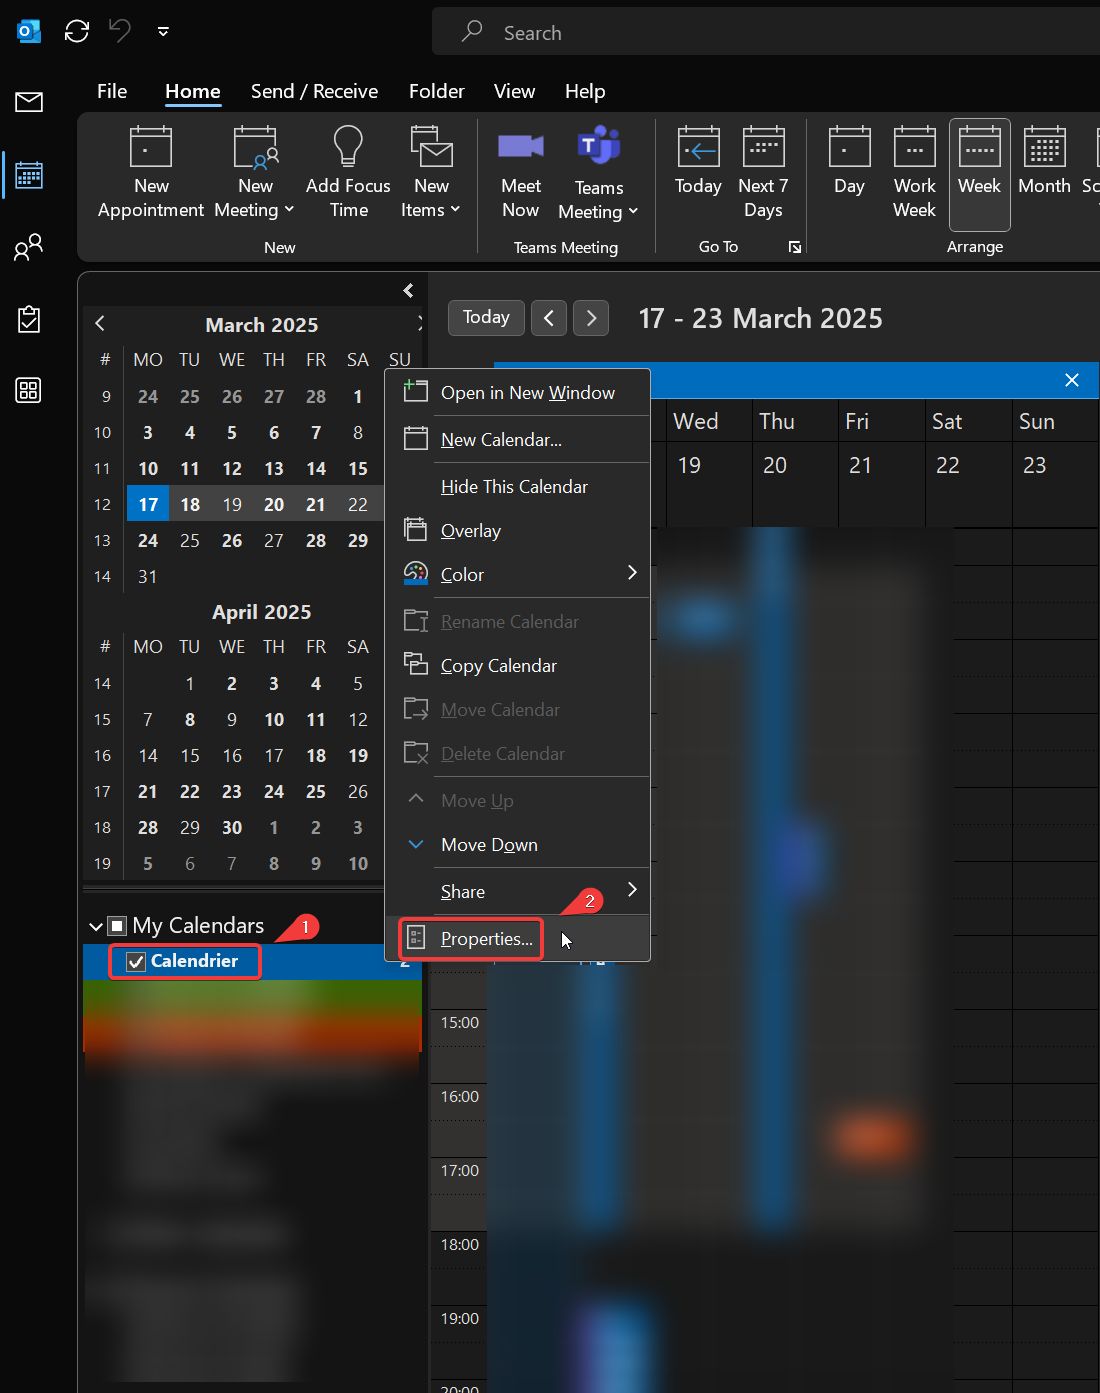Uncheck the Calendrier calendar

coord(135,961)
